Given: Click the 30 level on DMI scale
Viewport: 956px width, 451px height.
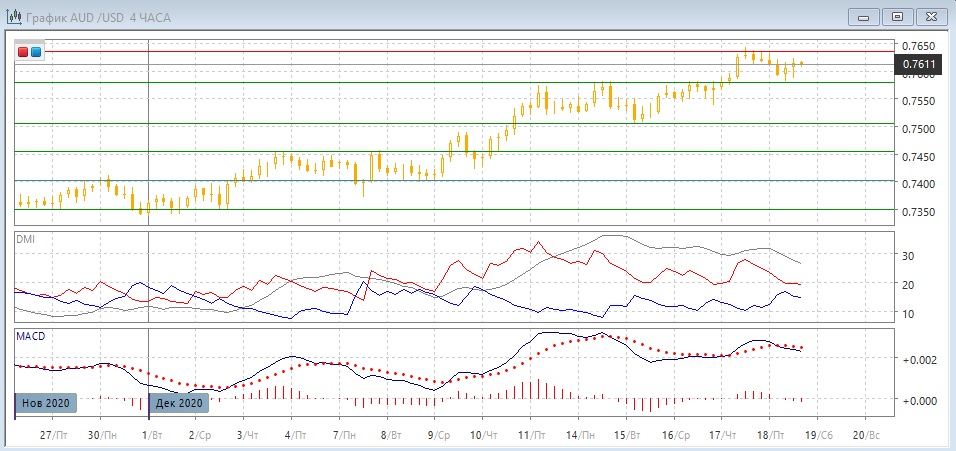Looking at the screenshot, I should [x=910, y=256].
